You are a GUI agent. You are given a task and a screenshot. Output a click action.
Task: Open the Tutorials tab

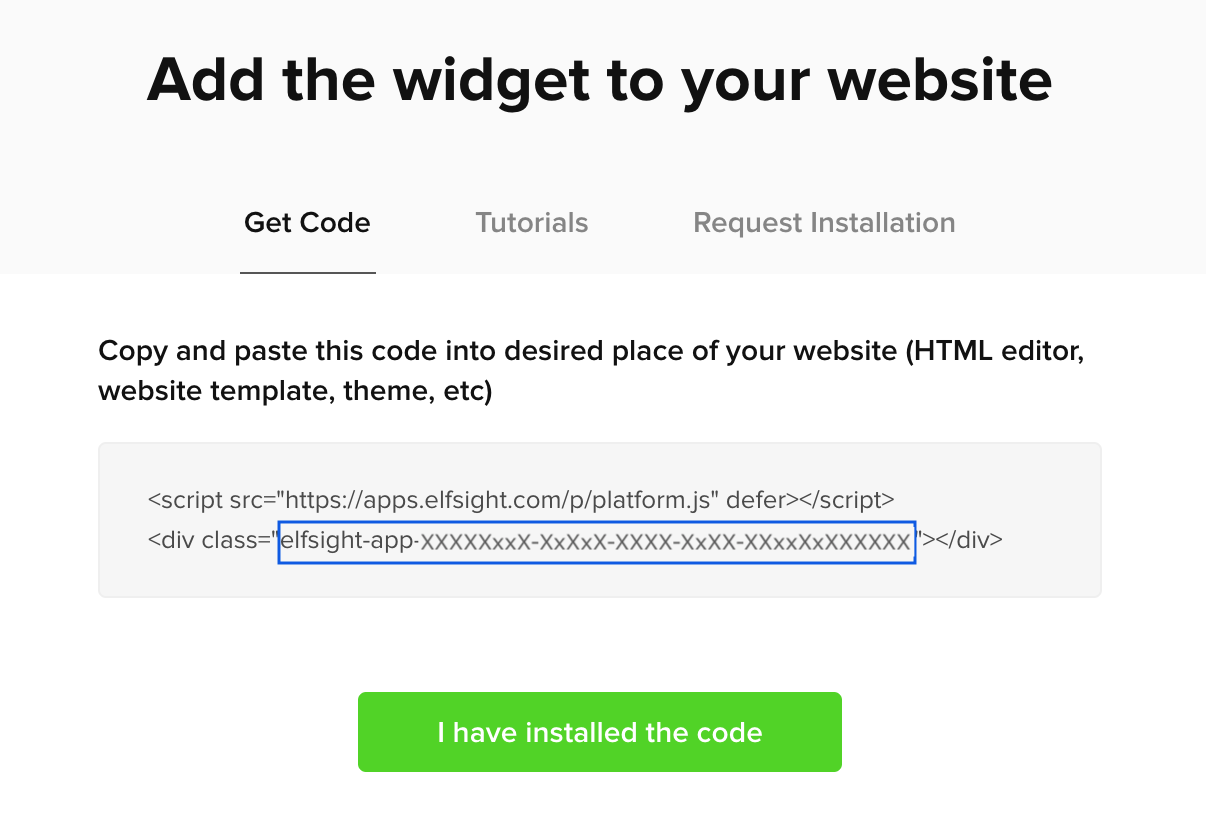tap(532, 222)
